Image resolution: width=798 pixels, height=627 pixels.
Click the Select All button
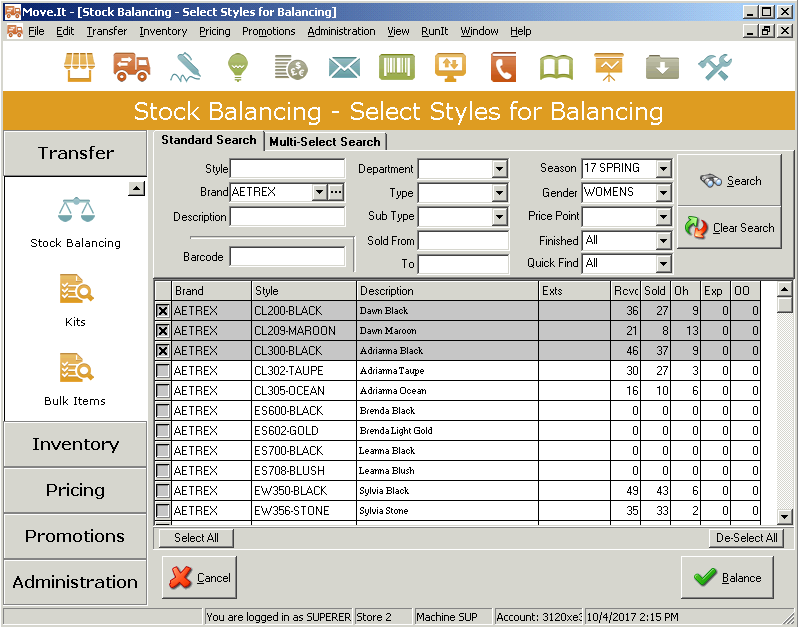(196, 538)
